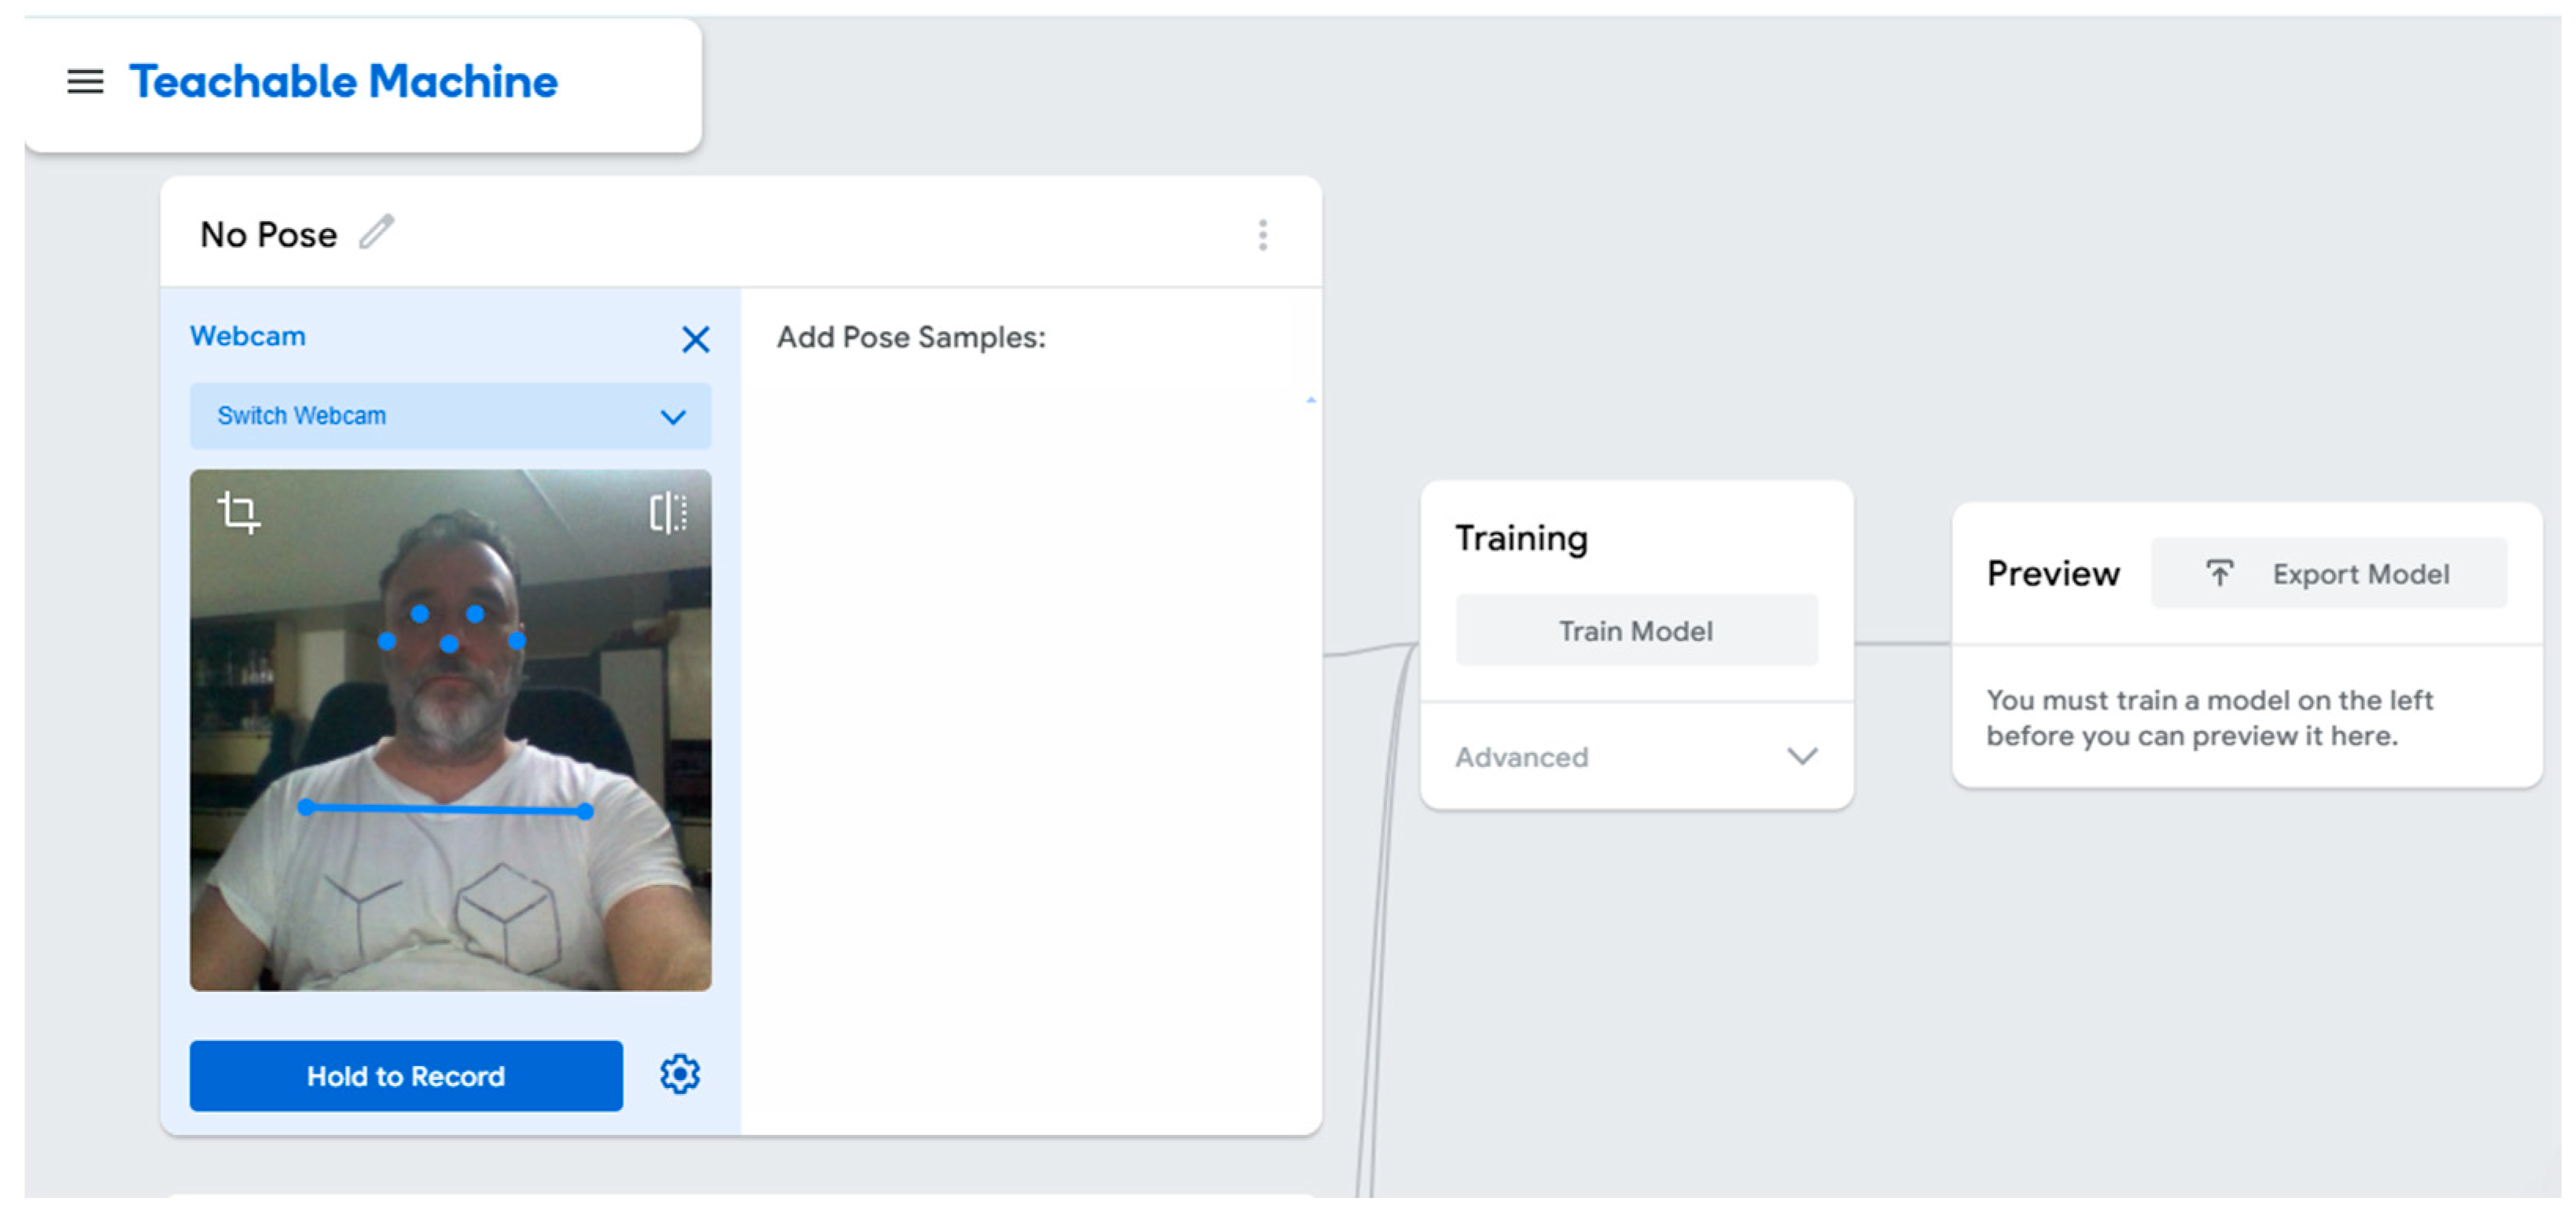Click the Switch Webcam chevron arrow

click(x=673, y=417)
